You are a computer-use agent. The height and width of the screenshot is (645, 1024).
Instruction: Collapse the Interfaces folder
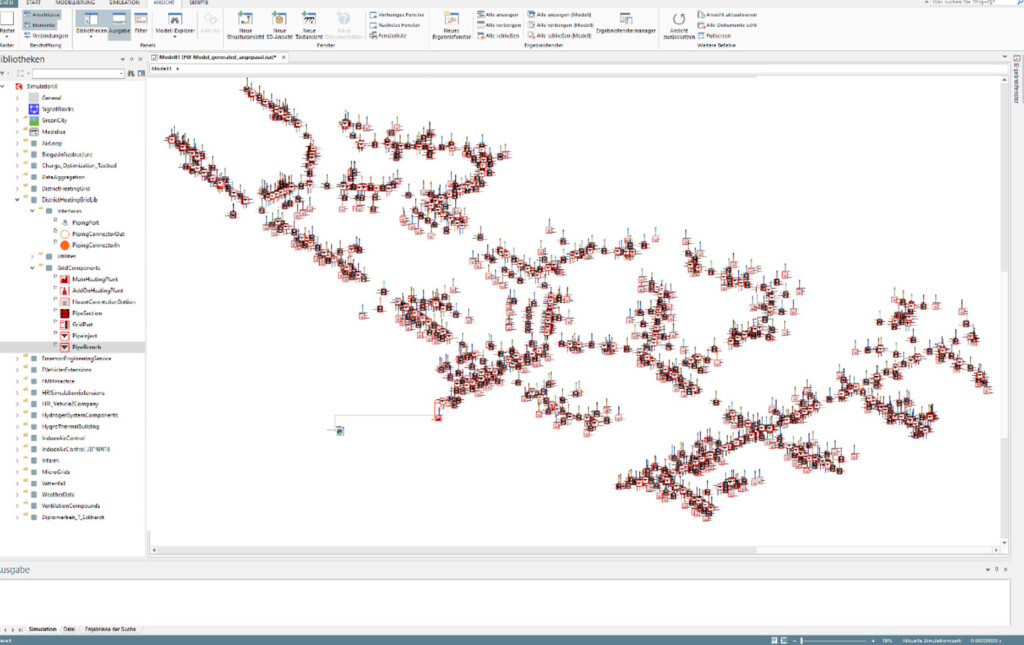[x=33, y=211]
